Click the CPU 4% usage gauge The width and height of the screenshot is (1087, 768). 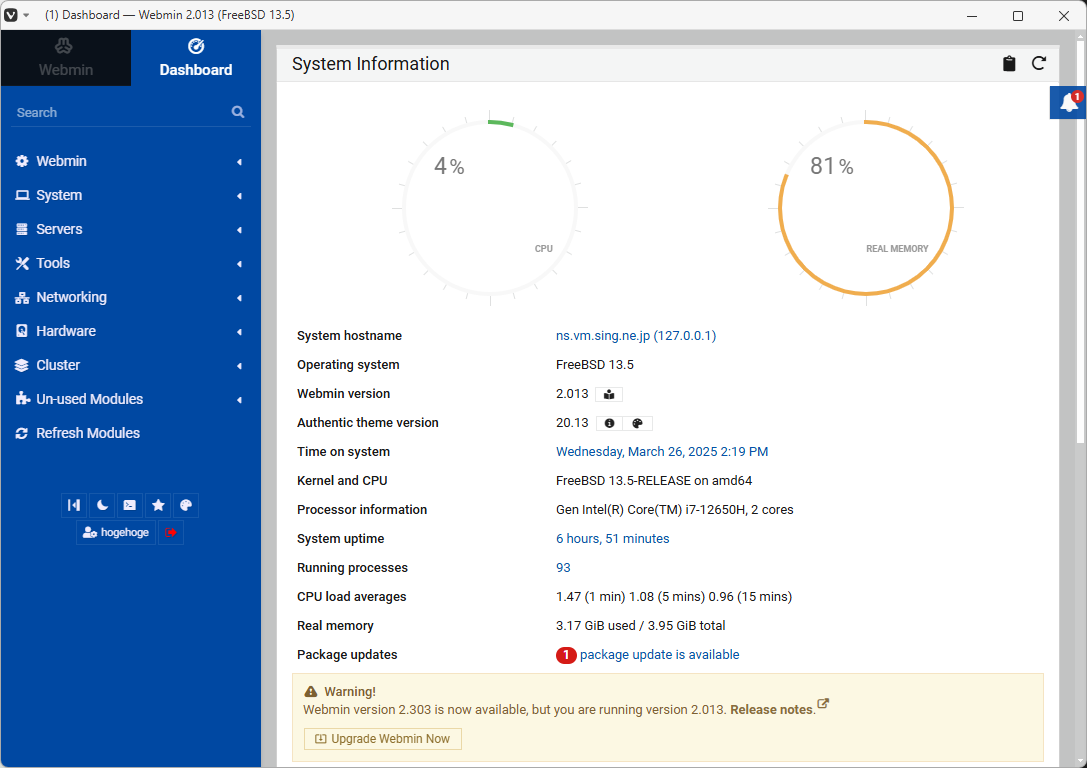point(490,208)
